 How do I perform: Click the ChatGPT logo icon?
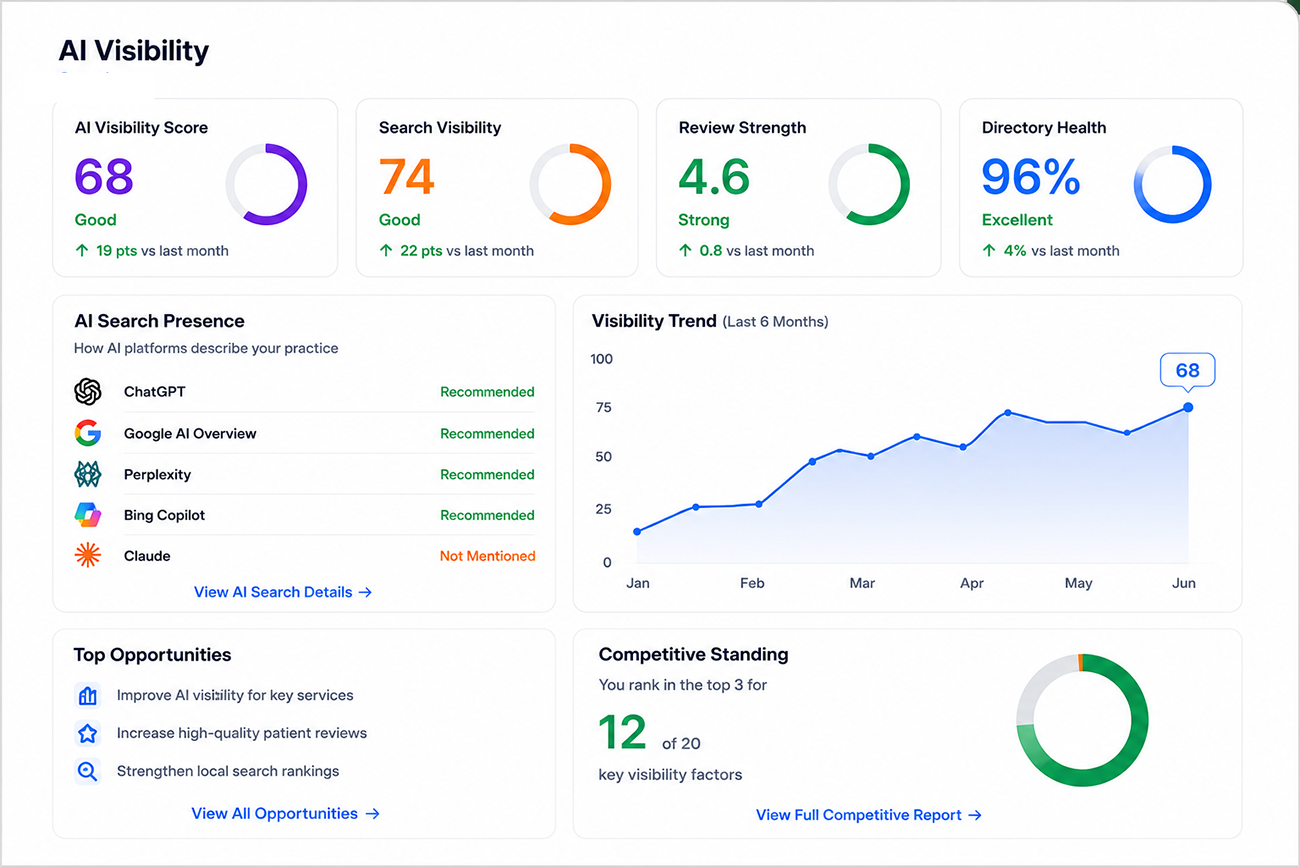coord(88,391)
